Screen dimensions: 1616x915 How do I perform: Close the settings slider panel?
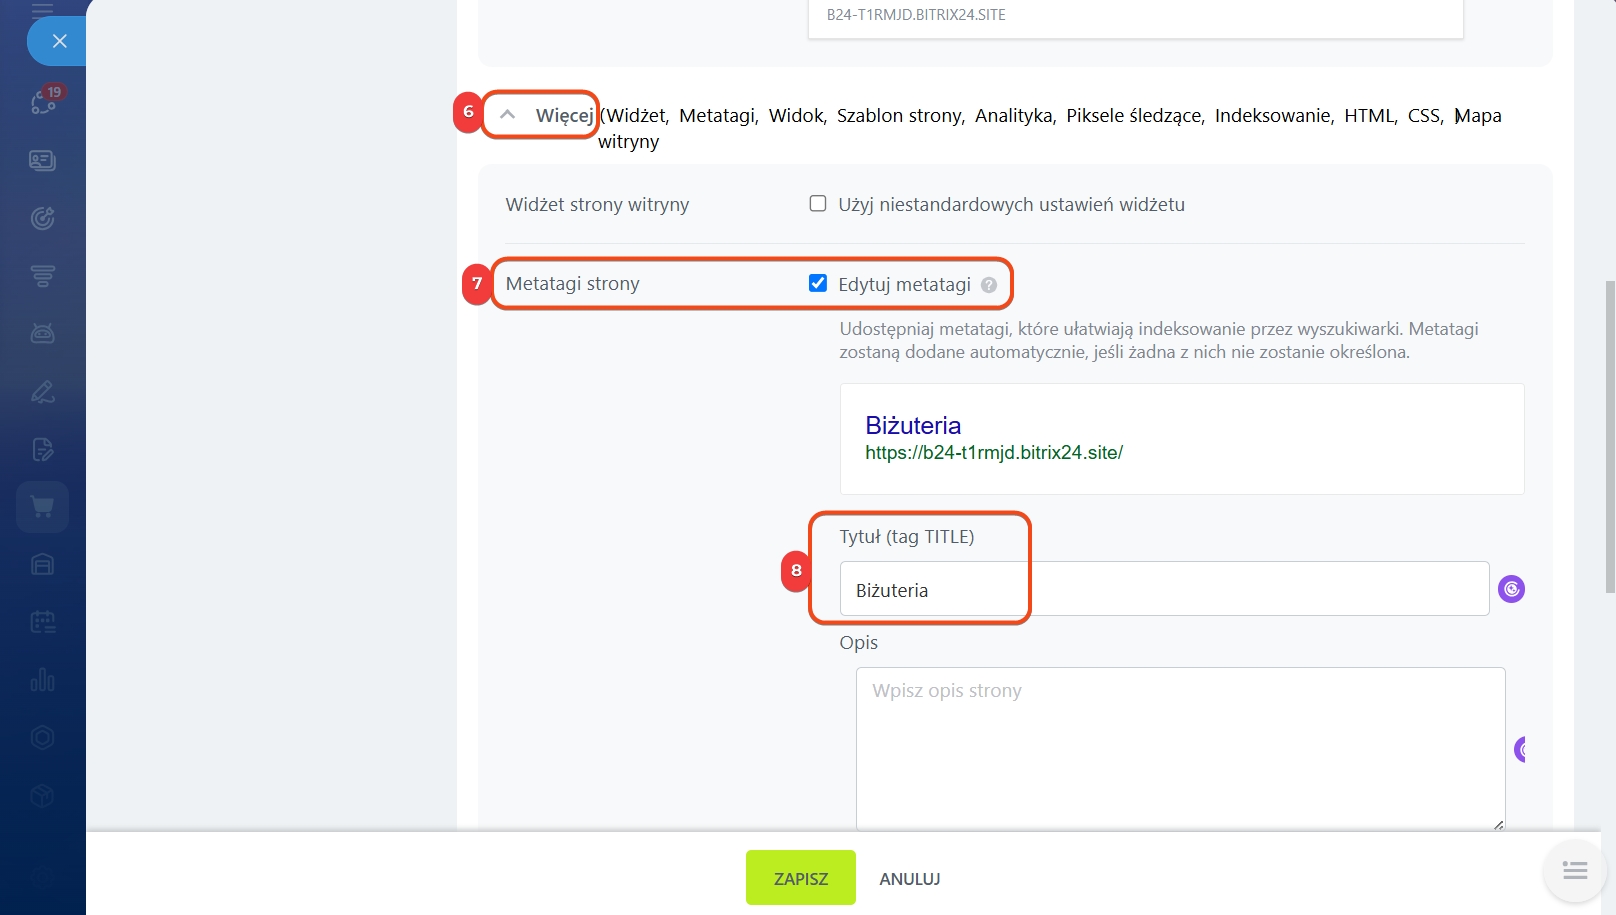59,41
